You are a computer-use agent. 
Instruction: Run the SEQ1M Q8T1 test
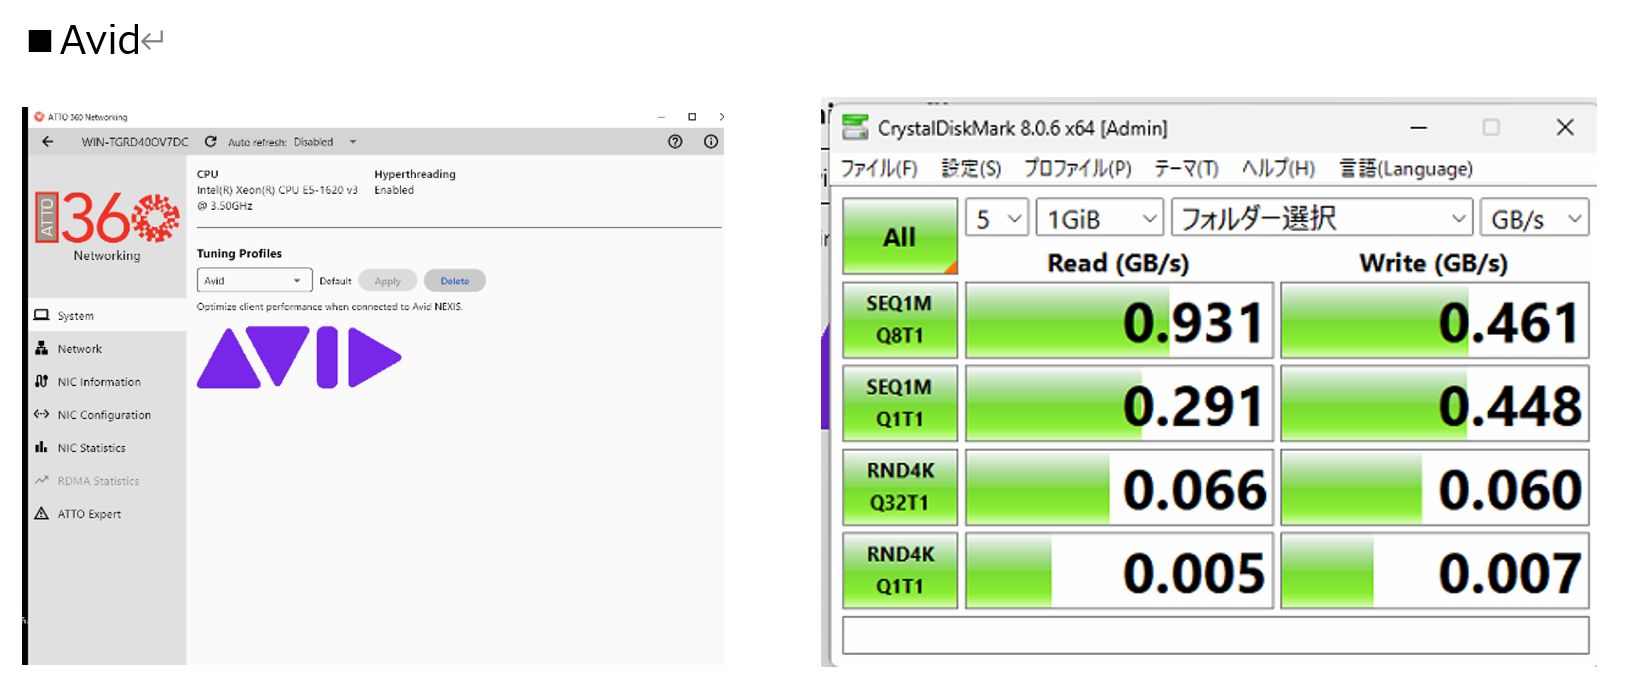coord(900,320)
